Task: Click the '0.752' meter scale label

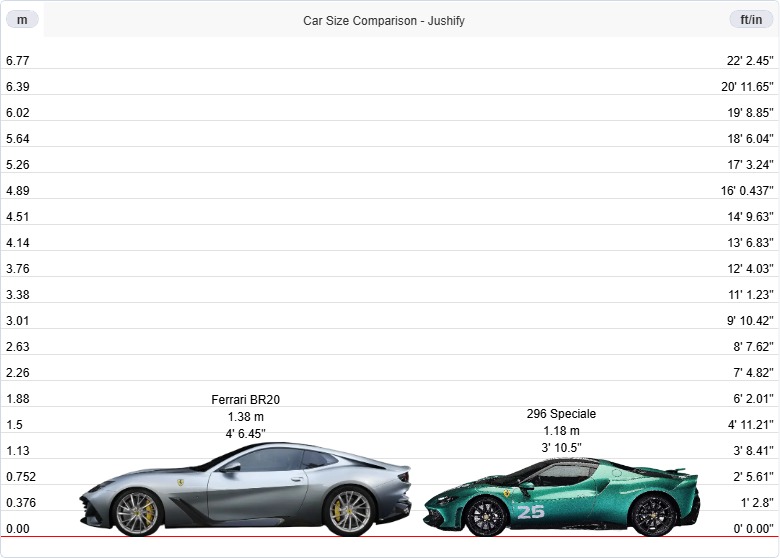Action: click(21, 477)
